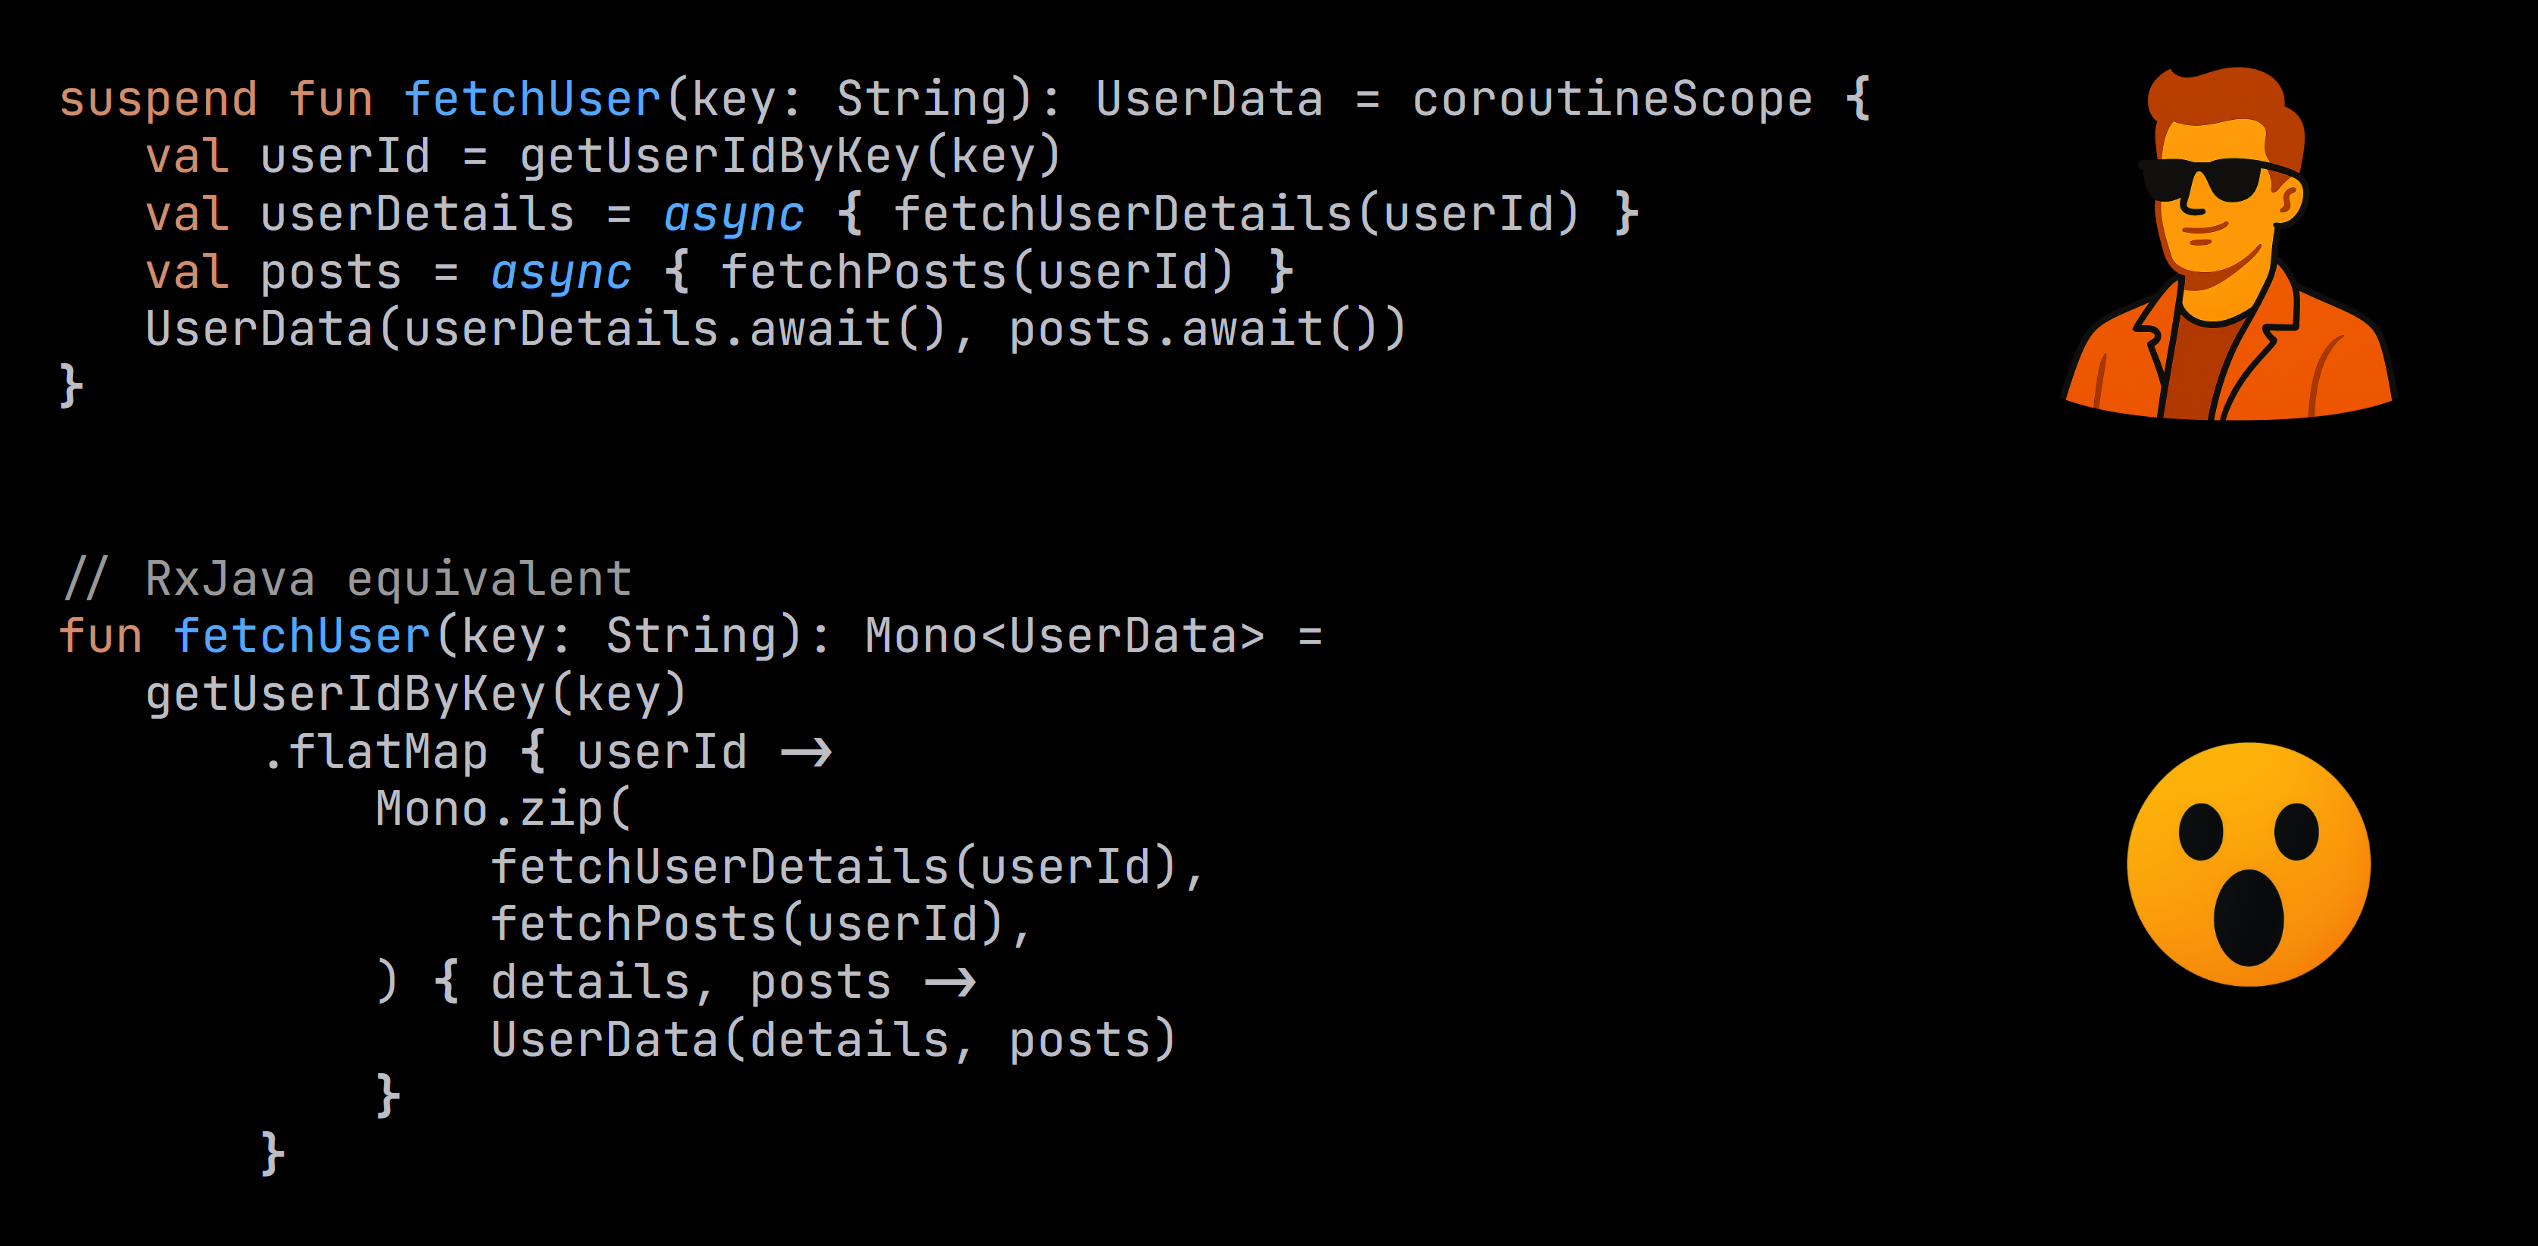
Task: Select the "suspend" keyword
Action: tap(158, 99)
